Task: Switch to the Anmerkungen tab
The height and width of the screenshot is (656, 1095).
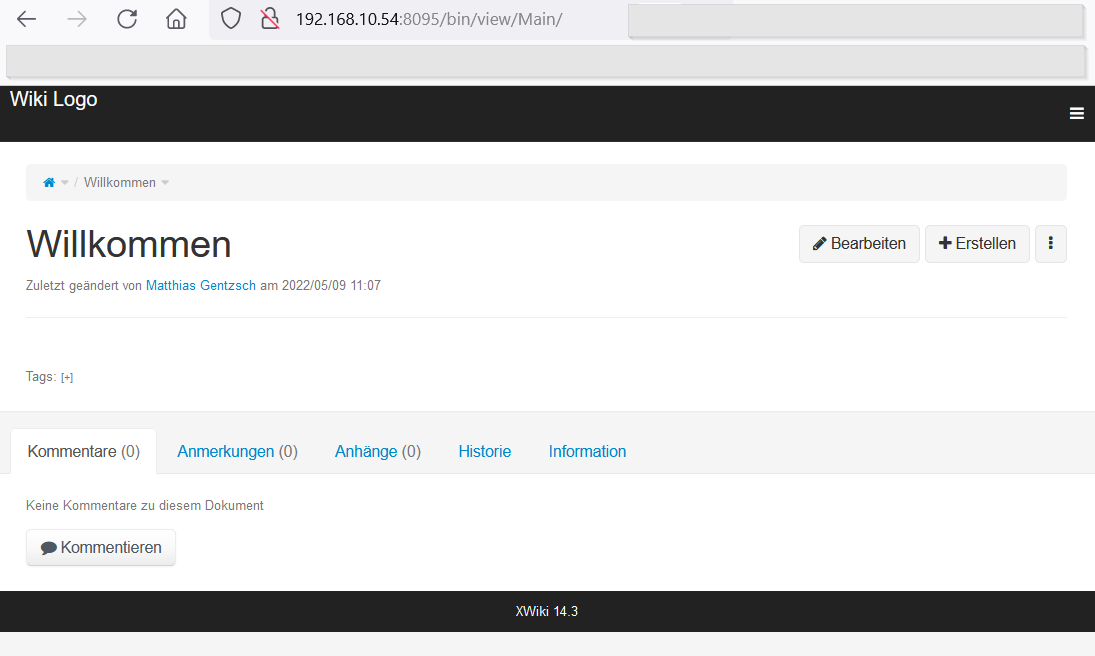Action: coord(237,452)
